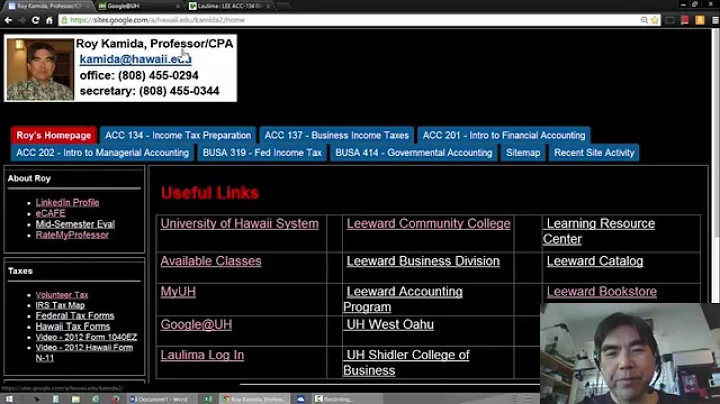Click the webcam video overlay
The image size is (720, 404).
[x=630, y=353]
